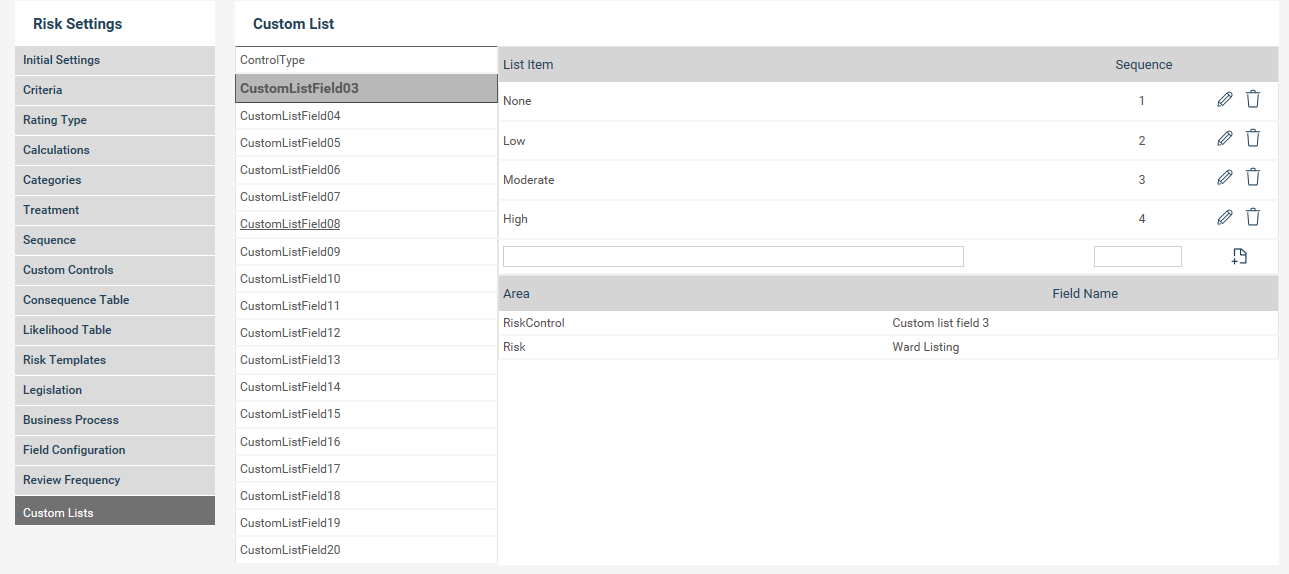
Task: Delete the None list item
Action: pyautogui.click(x=1253, y=99)
